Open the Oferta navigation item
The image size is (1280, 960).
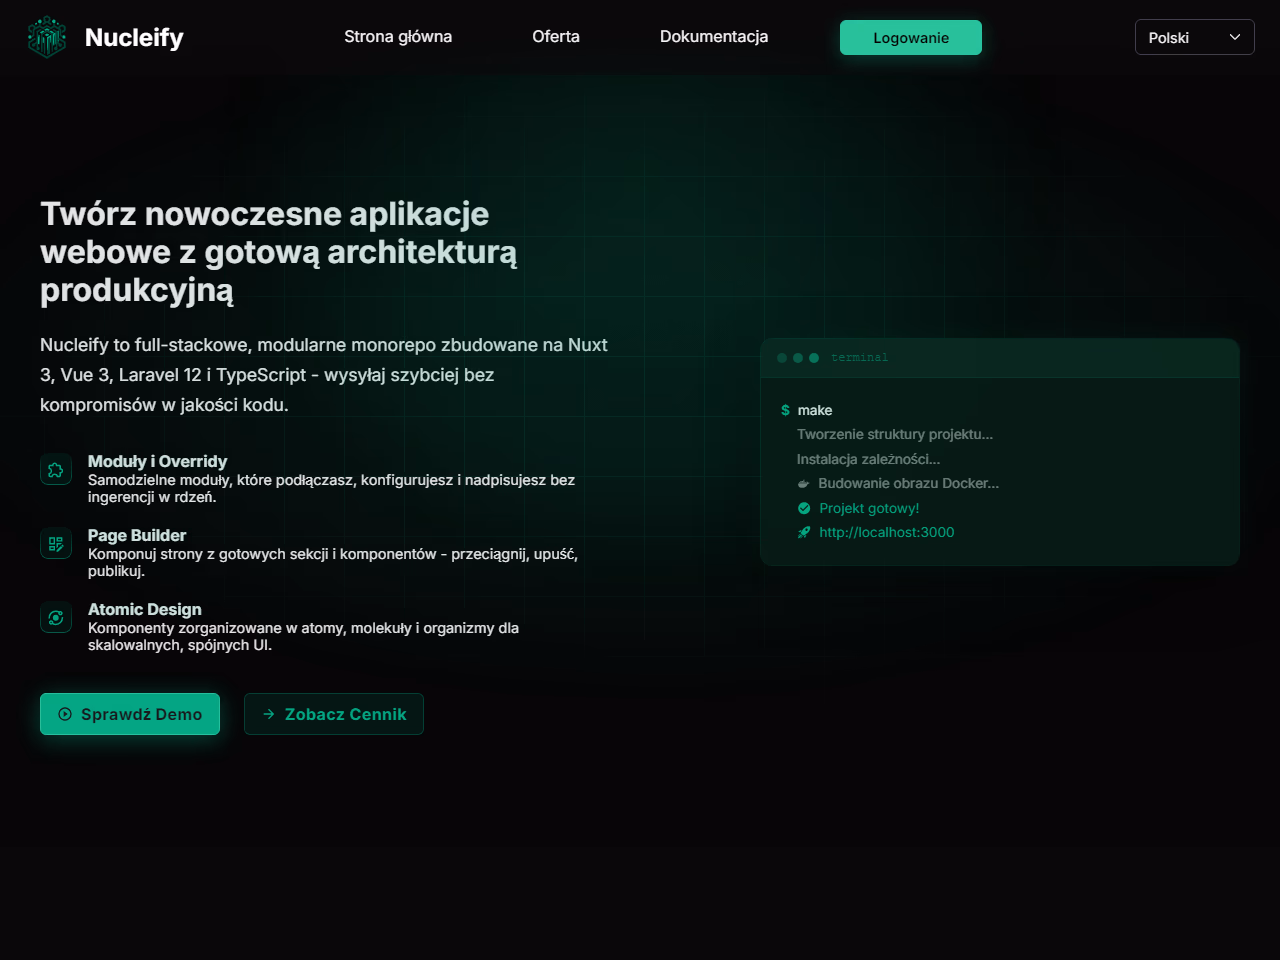pyautogui.click(x=556, y=37)
